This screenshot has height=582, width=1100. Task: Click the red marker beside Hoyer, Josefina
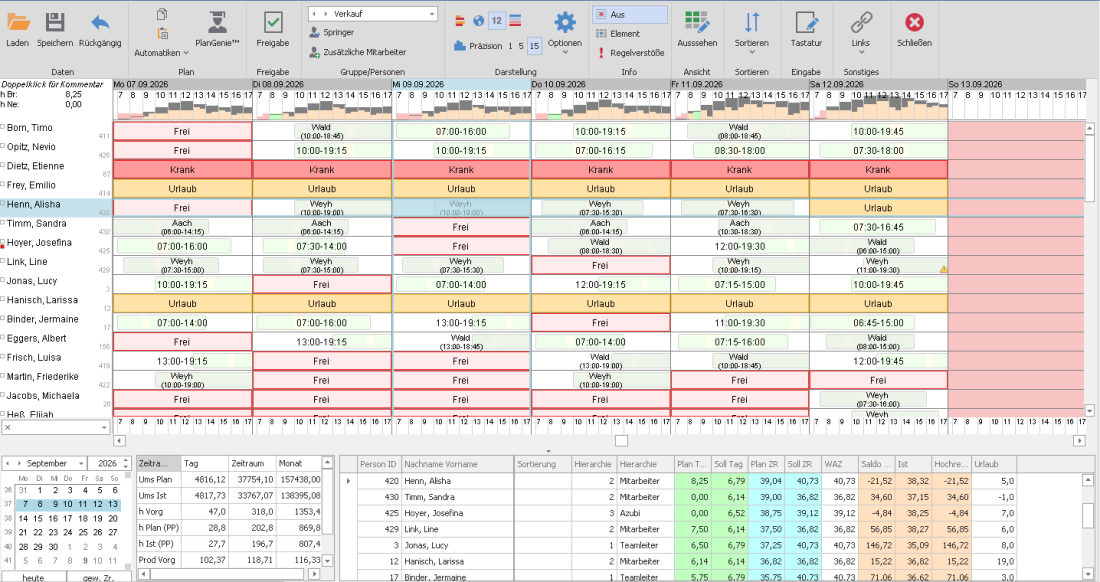[2, 246]
